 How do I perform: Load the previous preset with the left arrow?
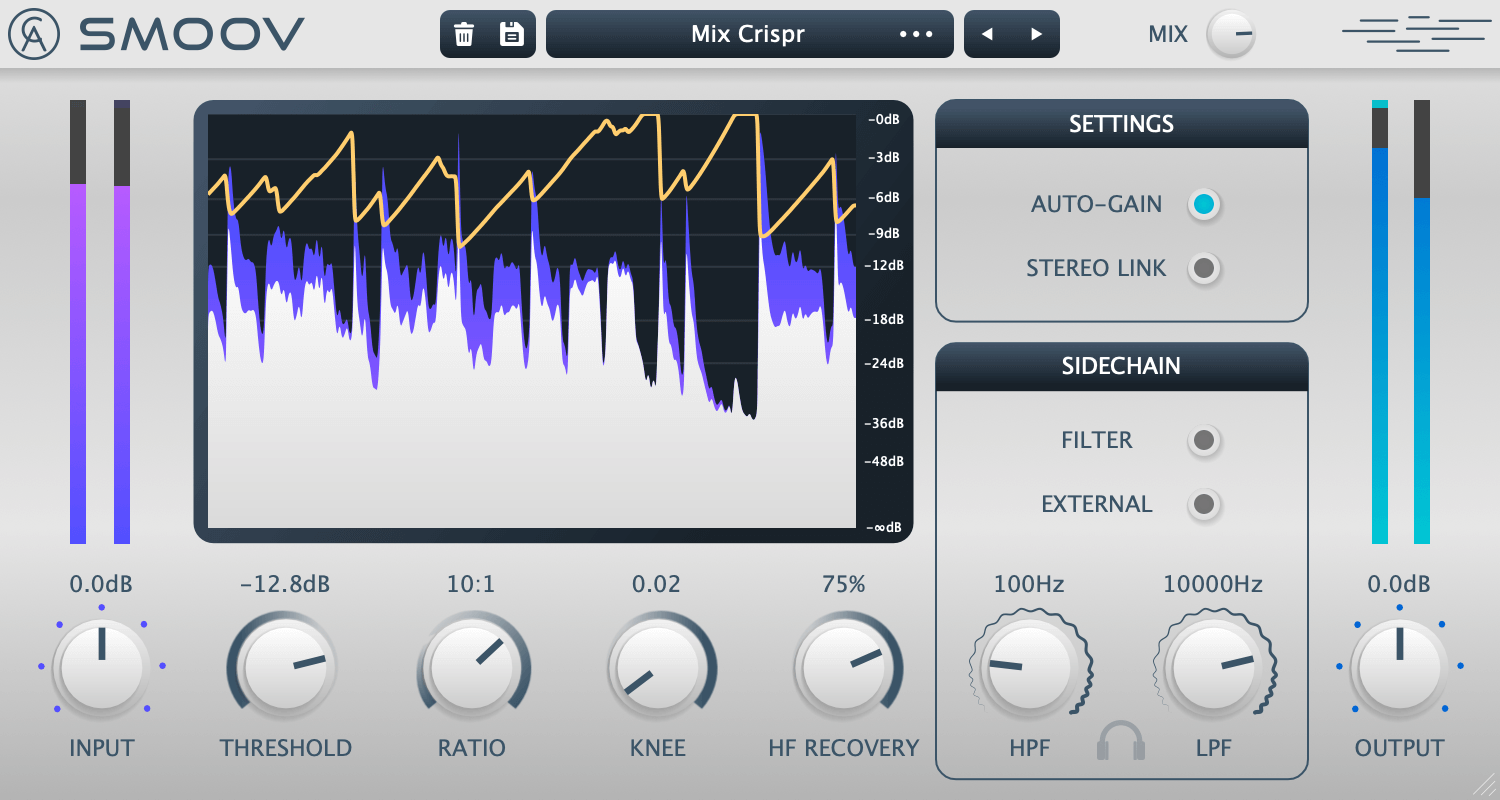[x=988, y=33]
